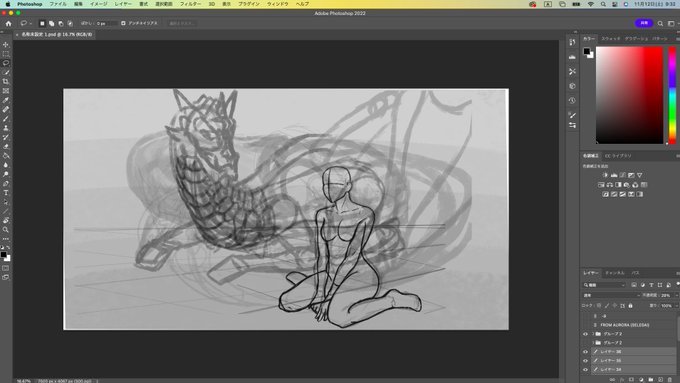680x383 pixels.
Task: Create a new layer from panel bottom
Action: (x=660, y=380)
